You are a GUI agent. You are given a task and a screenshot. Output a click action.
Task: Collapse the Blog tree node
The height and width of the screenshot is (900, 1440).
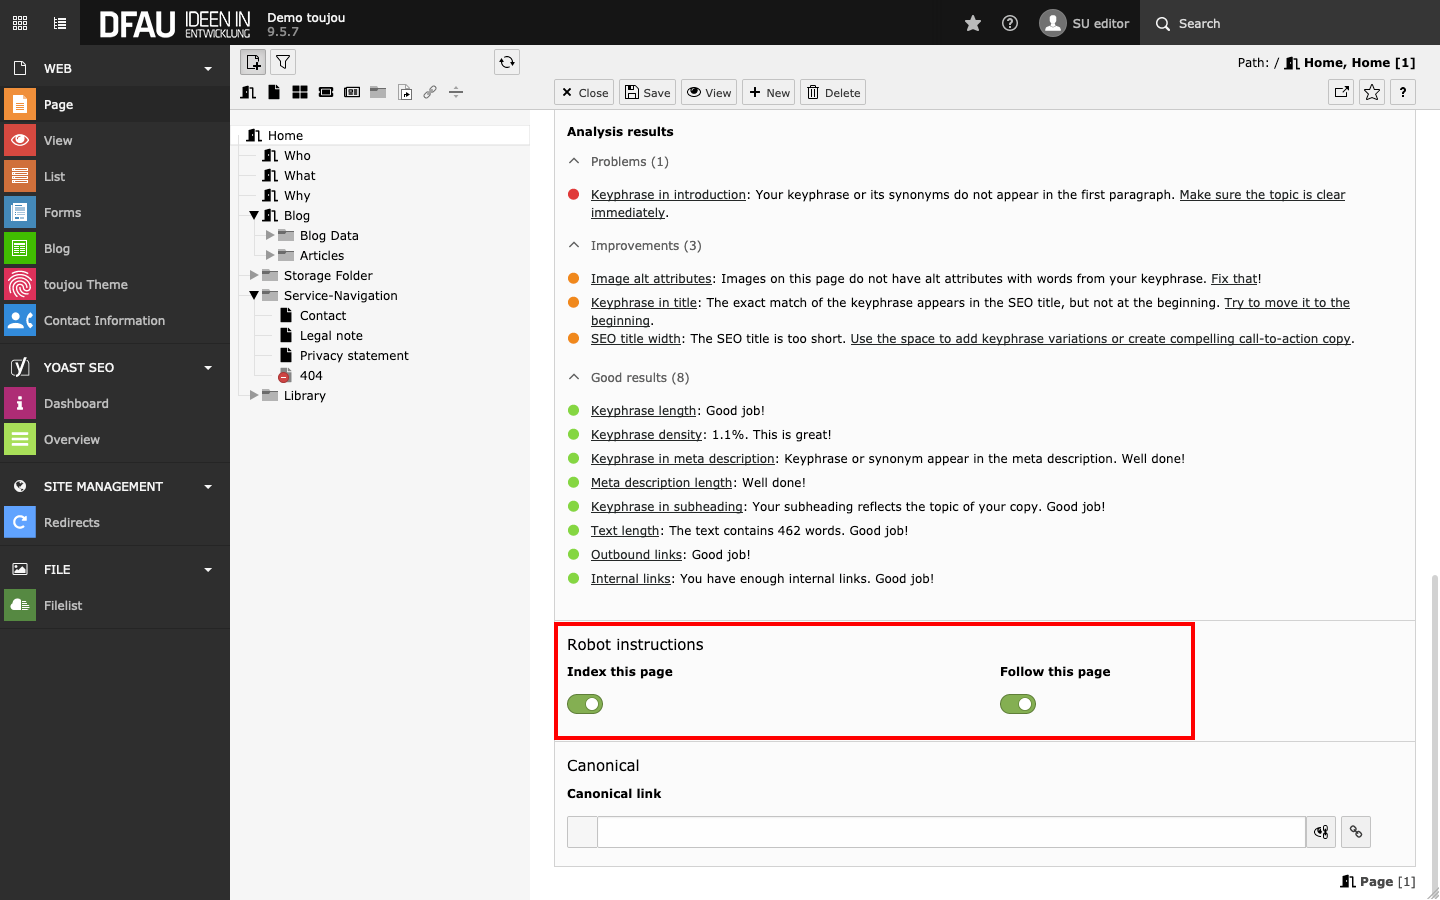[x=254, y=215]
